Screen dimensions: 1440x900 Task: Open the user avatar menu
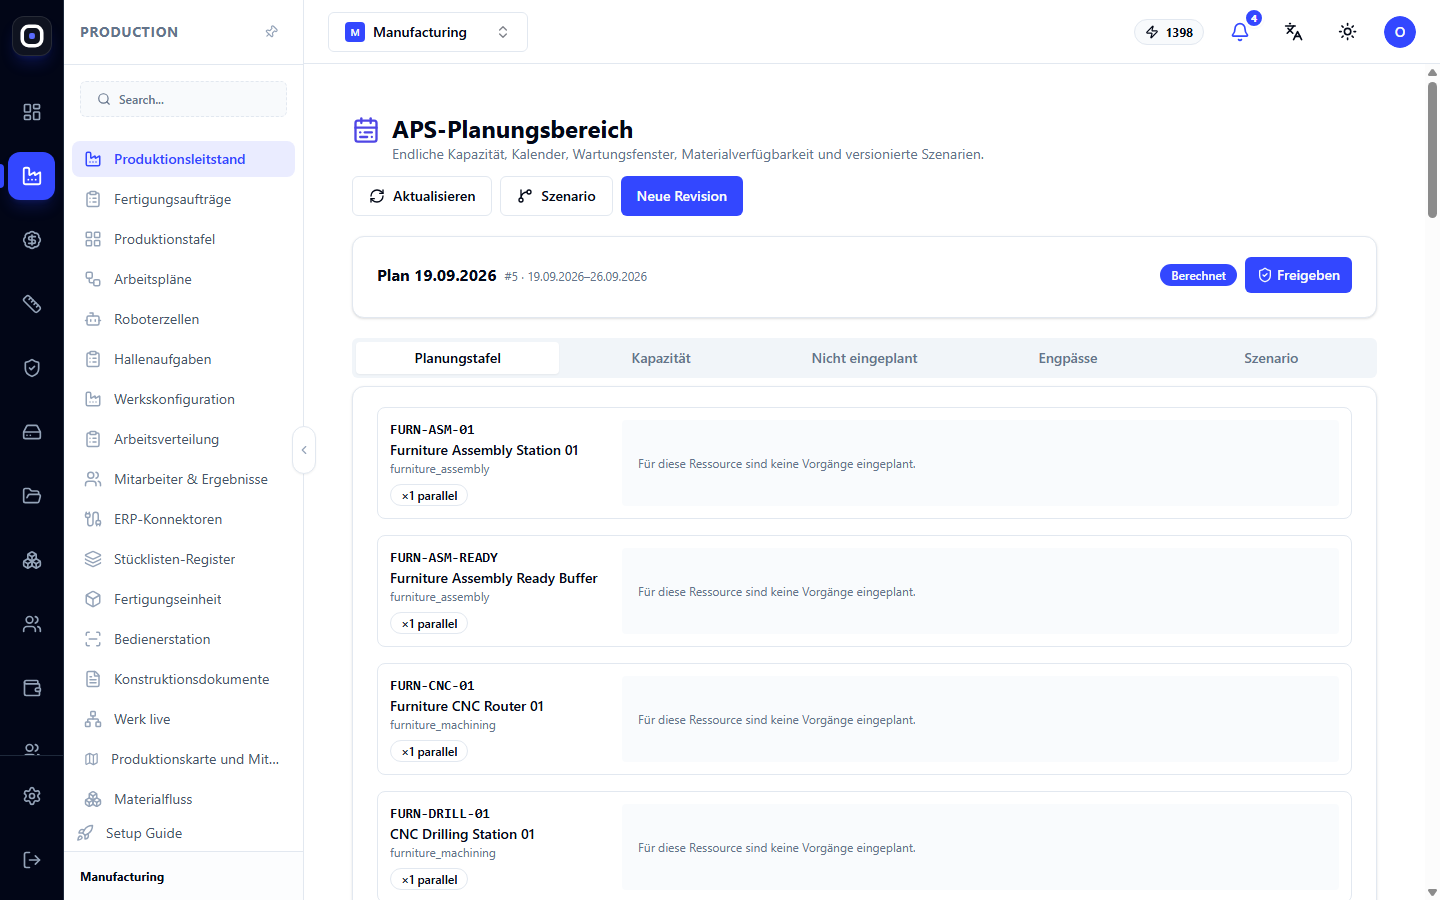[x=1400, y=32]
